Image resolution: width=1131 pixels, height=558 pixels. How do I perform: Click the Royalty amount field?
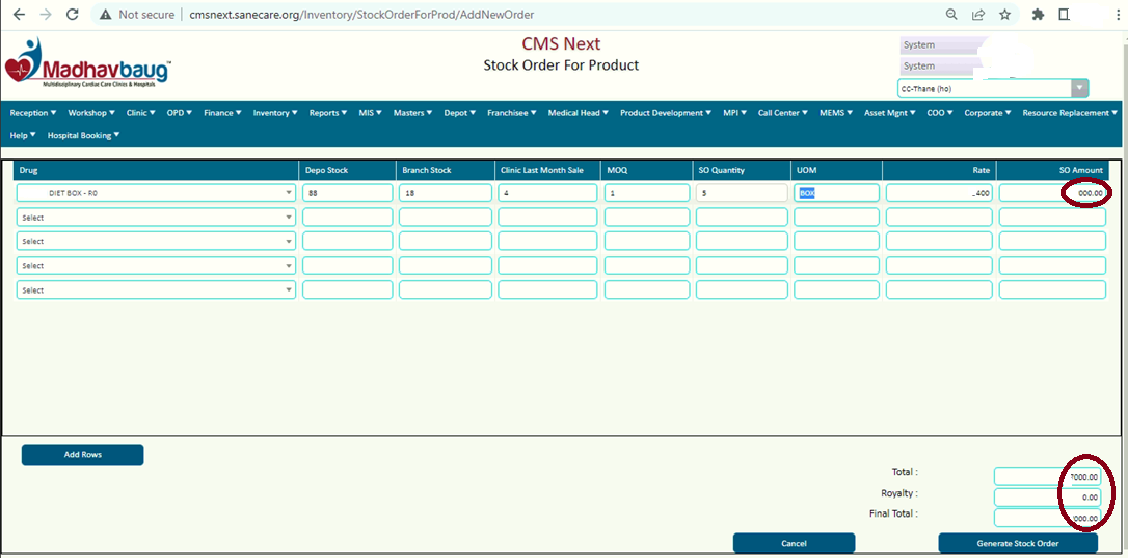point(1048,497)
